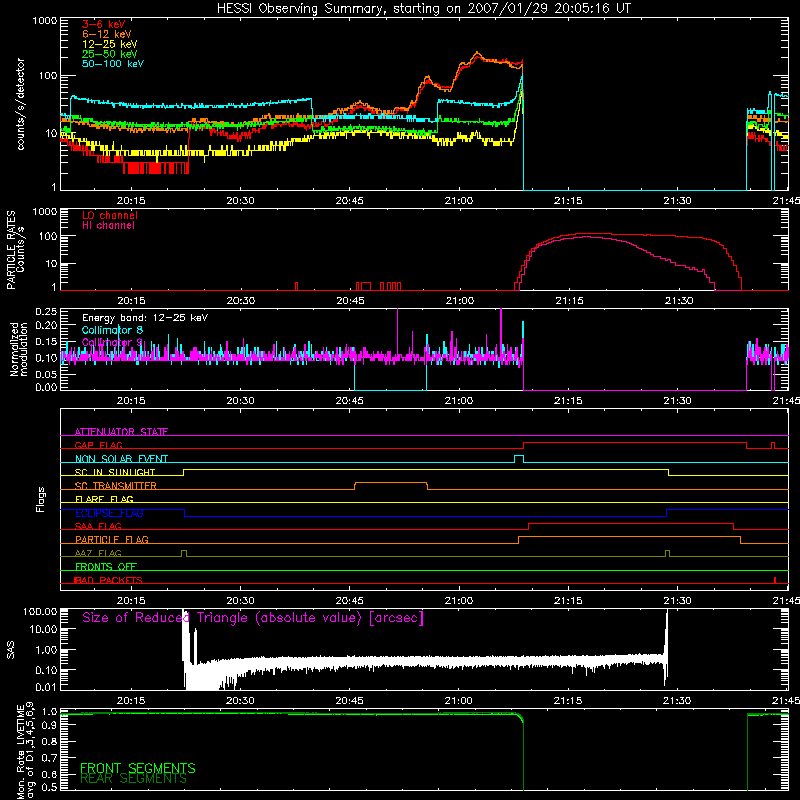Click the orange '6-12 keV' legend label
This screenshot has height=800, width=800.
pyautogui.click(x=107, y=34)
